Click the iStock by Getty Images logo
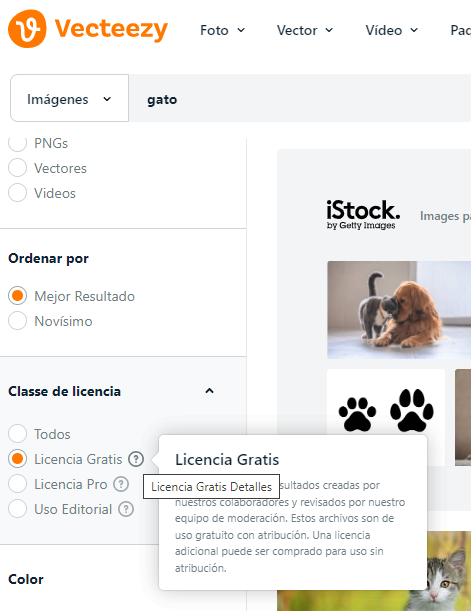The height and width of the screenshot is (611, 471). click(363, 215)
